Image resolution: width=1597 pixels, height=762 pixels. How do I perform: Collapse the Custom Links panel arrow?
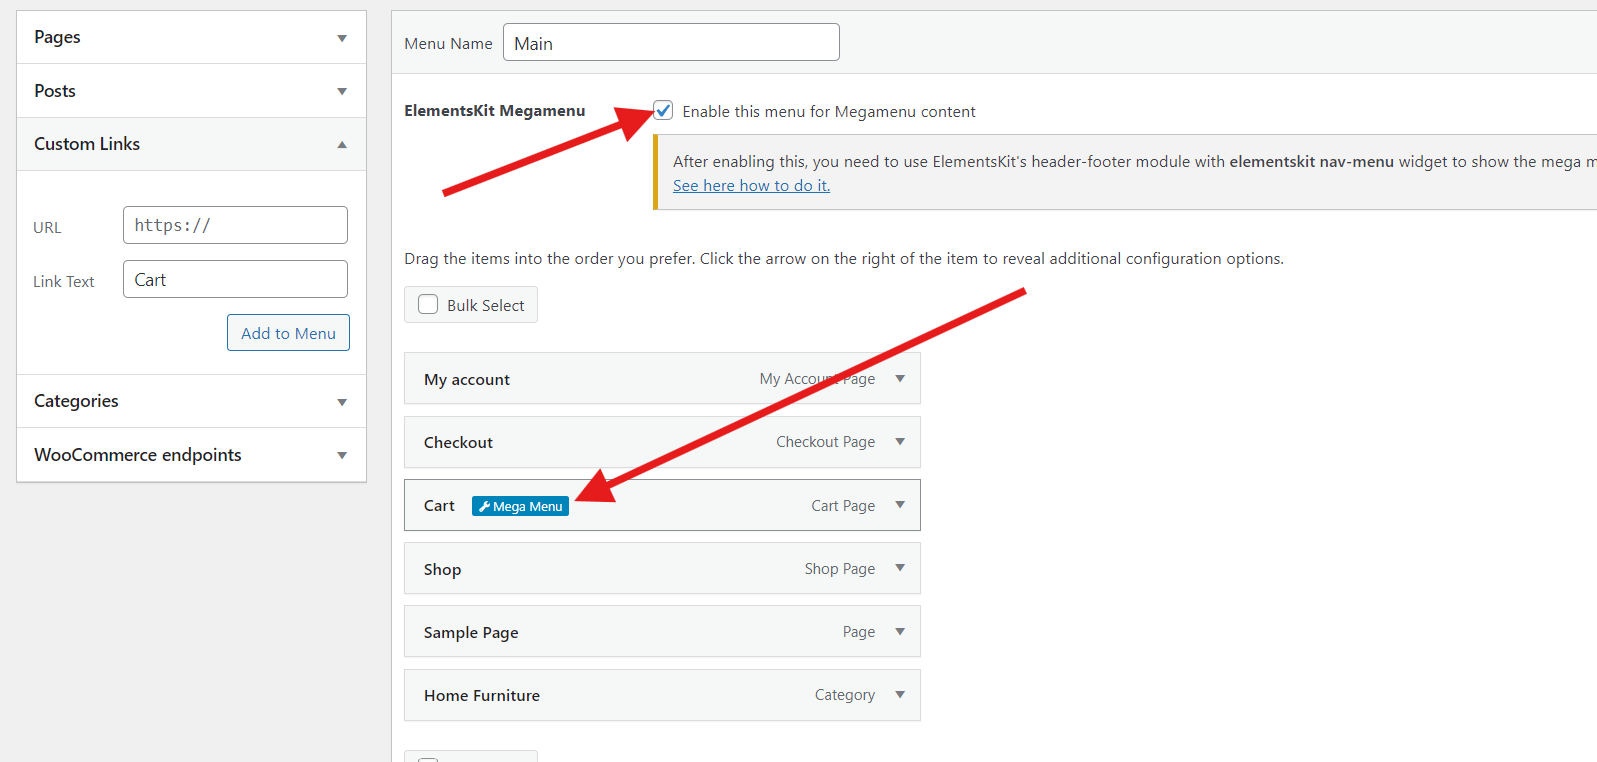pyautogui.click(x=342, y=144)
